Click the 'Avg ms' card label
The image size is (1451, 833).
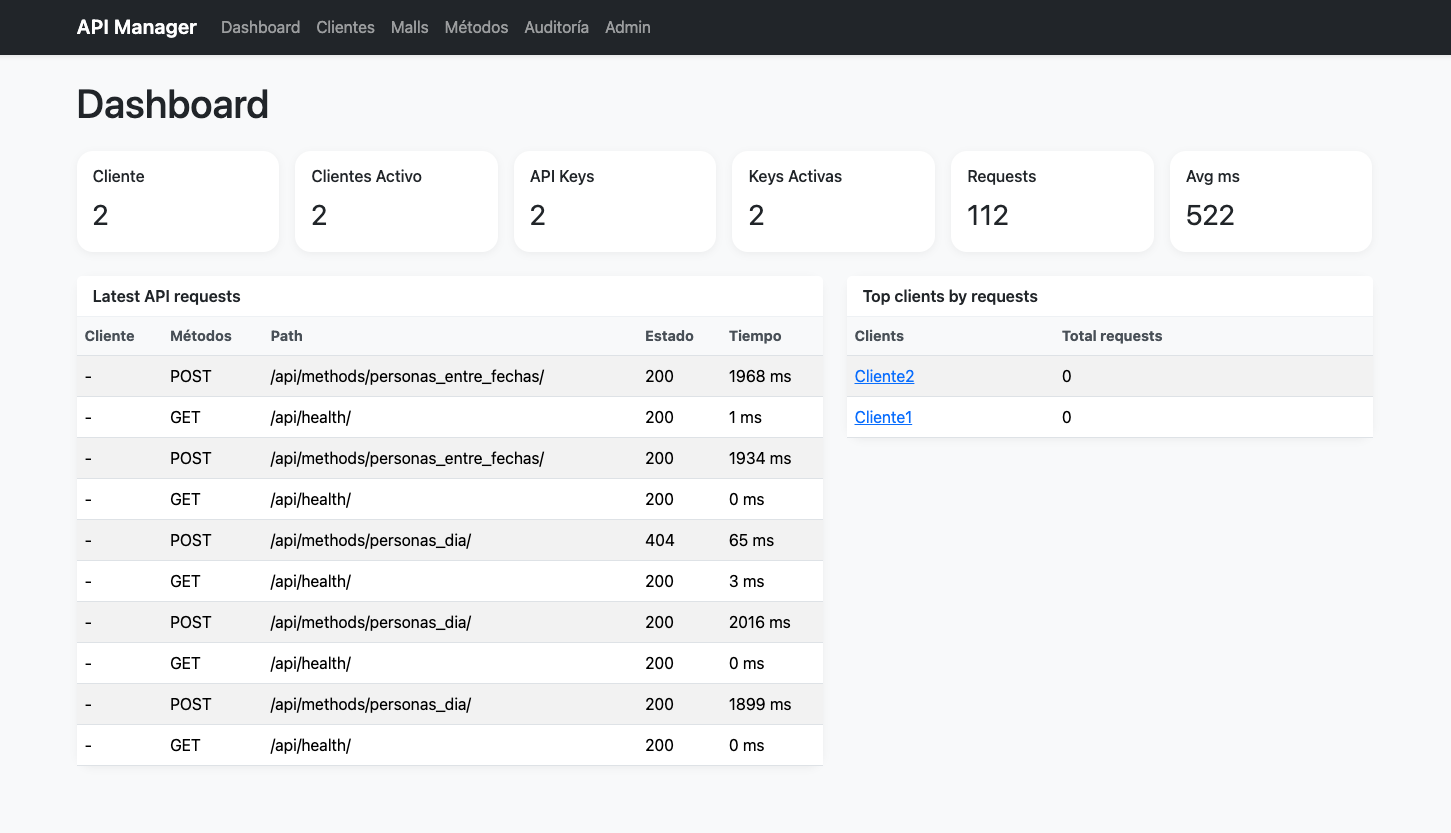1213,176
